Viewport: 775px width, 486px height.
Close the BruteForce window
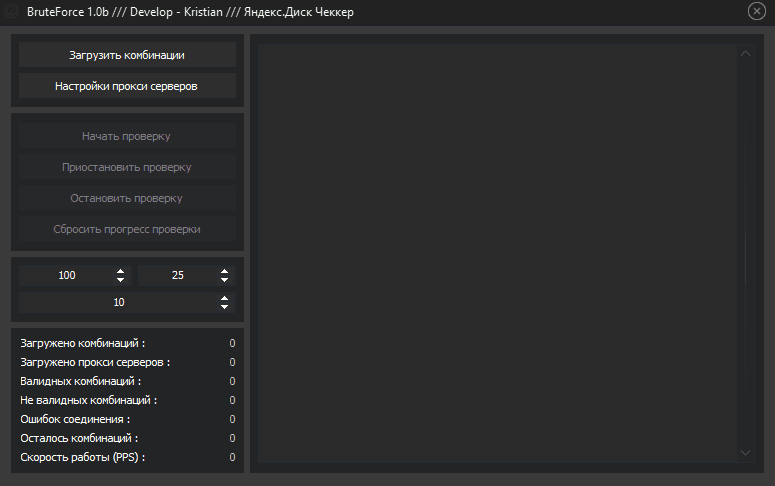point(756,12)
